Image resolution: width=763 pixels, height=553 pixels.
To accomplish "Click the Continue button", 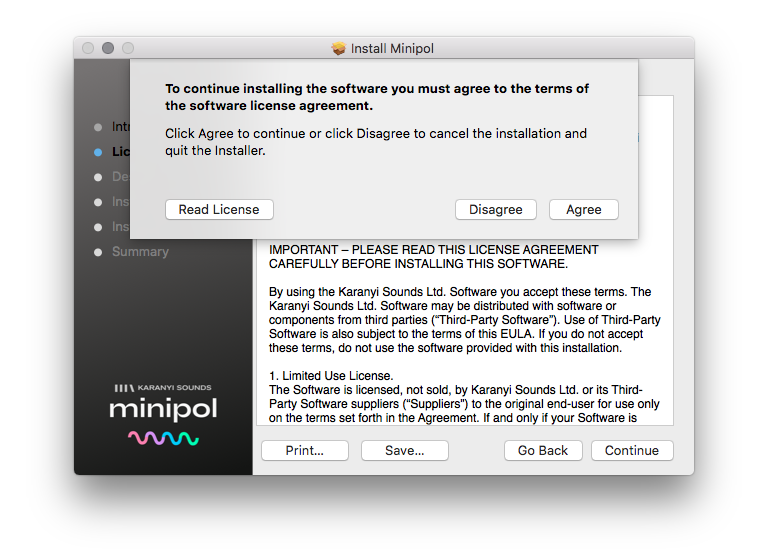I will pos(632,450).
